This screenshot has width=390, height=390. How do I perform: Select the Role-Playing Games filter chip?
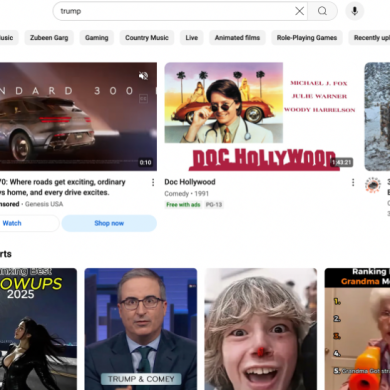click(x=307, y=38)
